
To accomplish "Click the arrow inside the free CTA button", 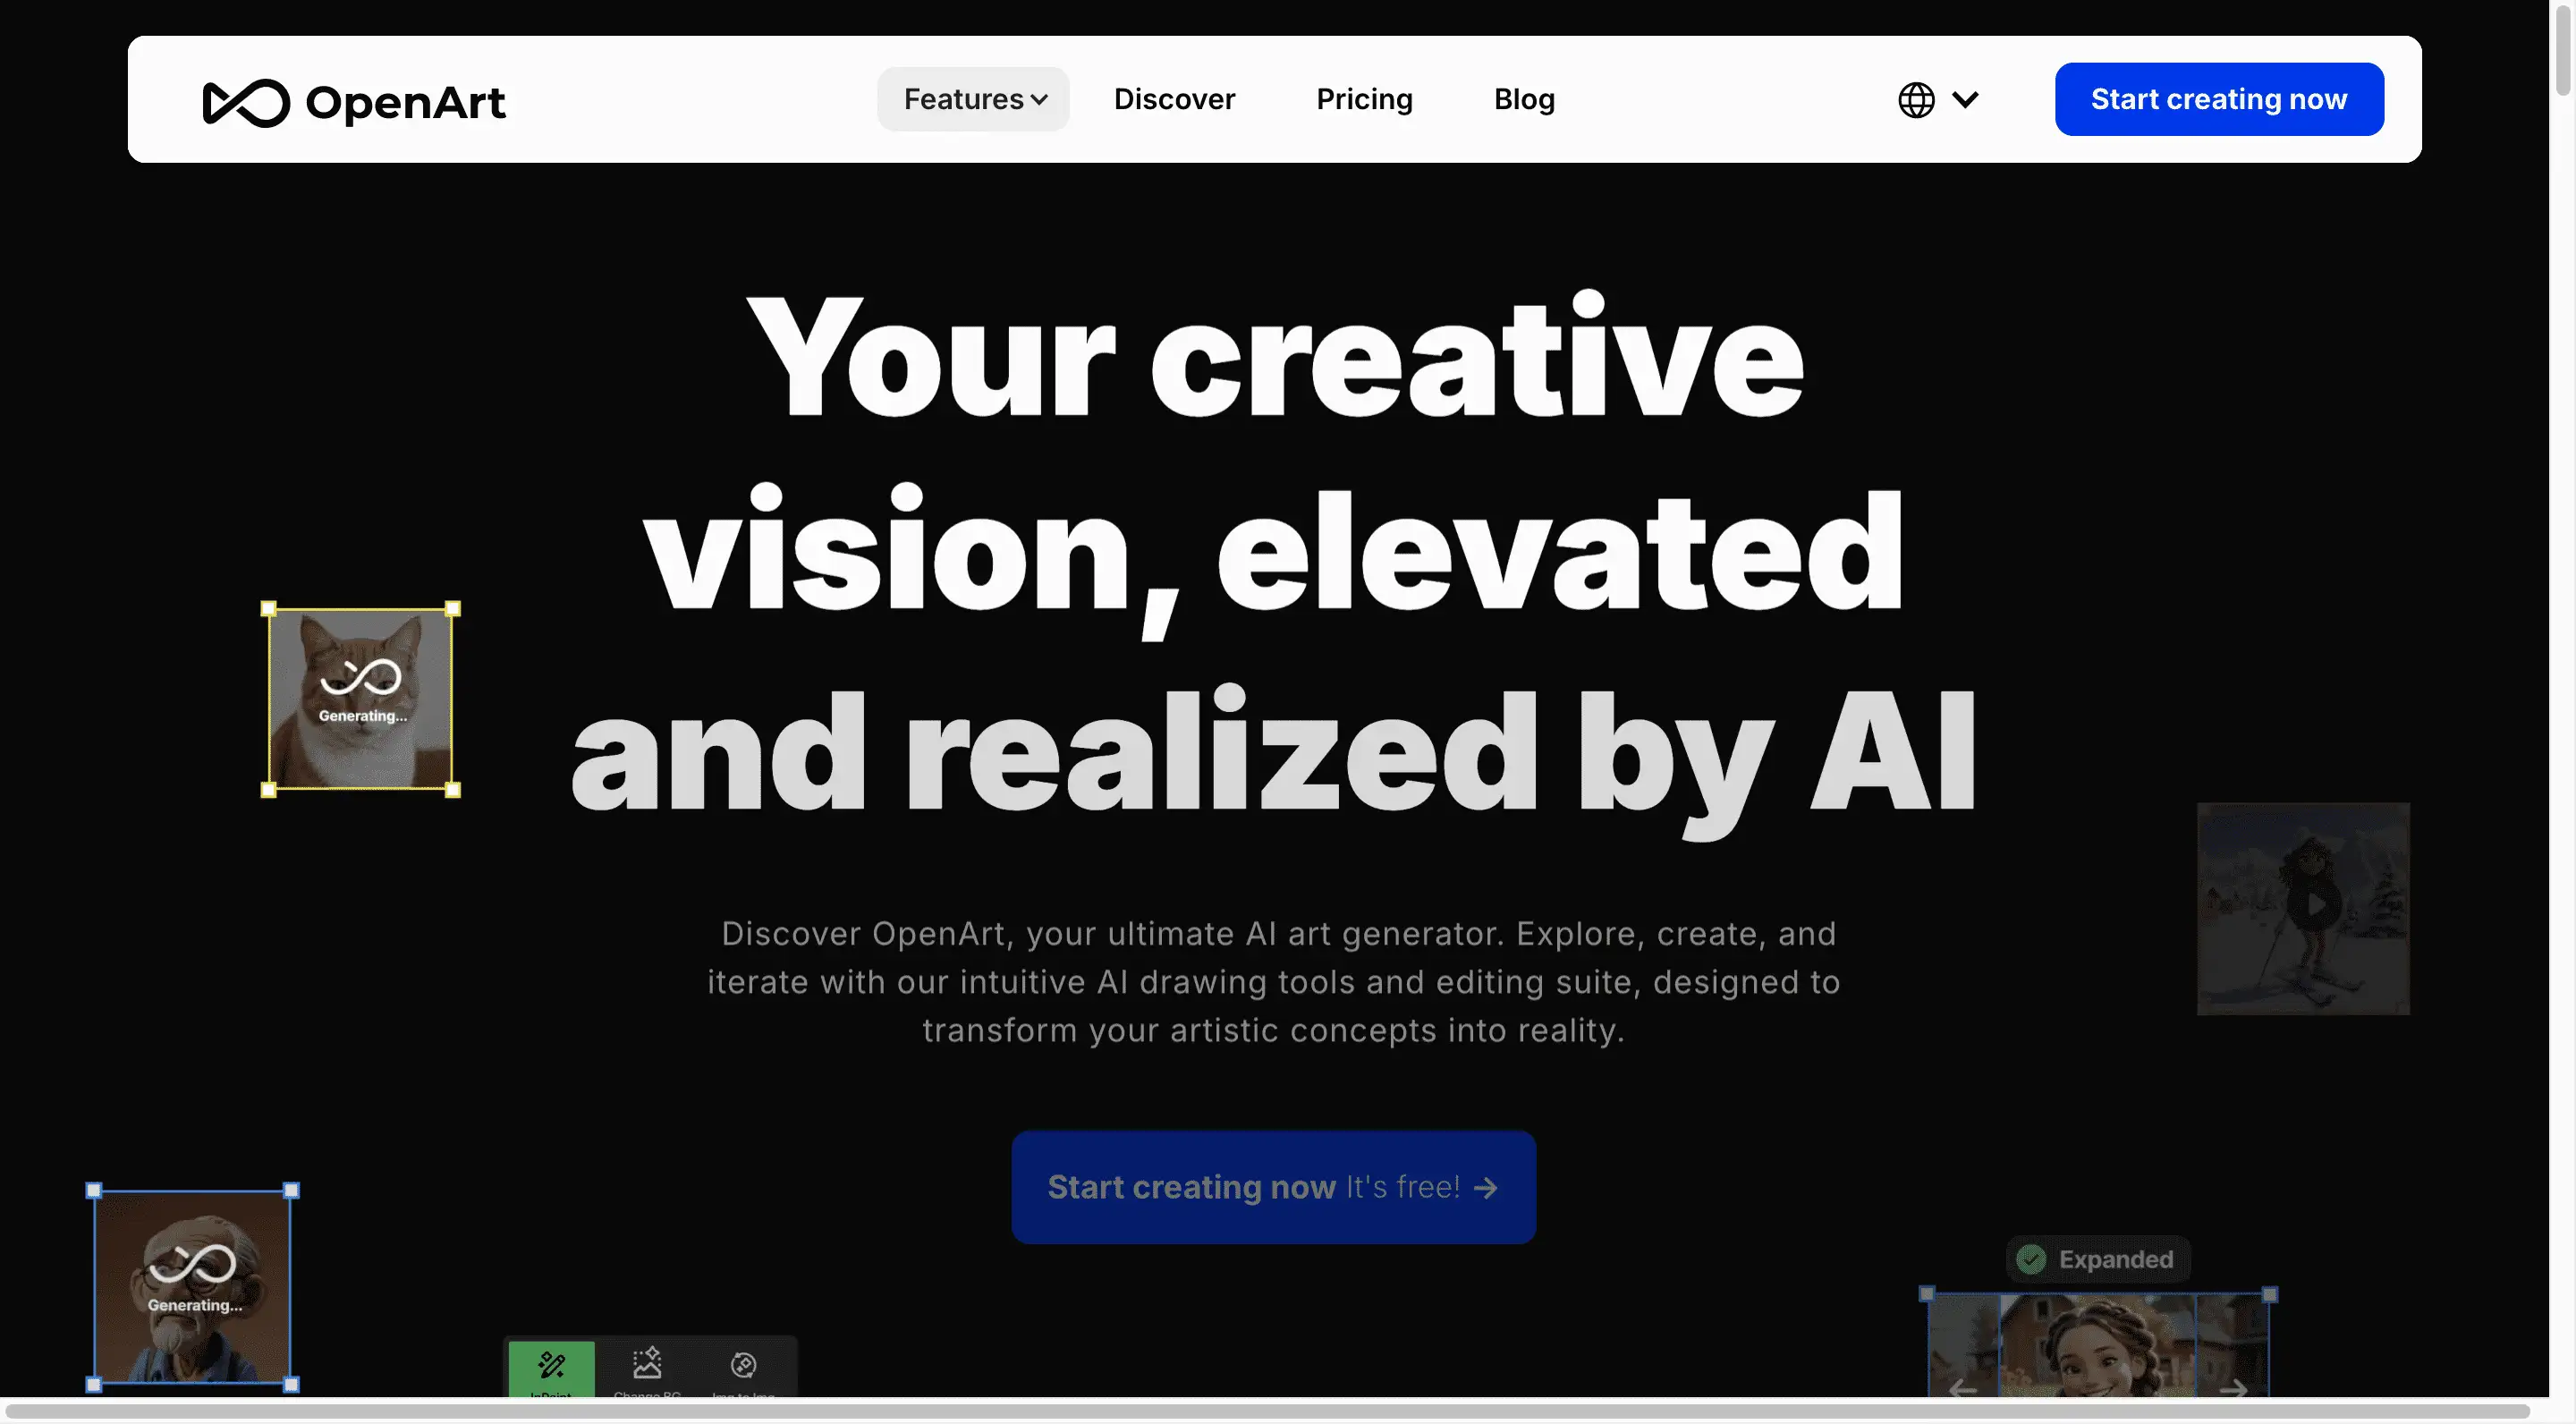I will tap(1487, 1187).
